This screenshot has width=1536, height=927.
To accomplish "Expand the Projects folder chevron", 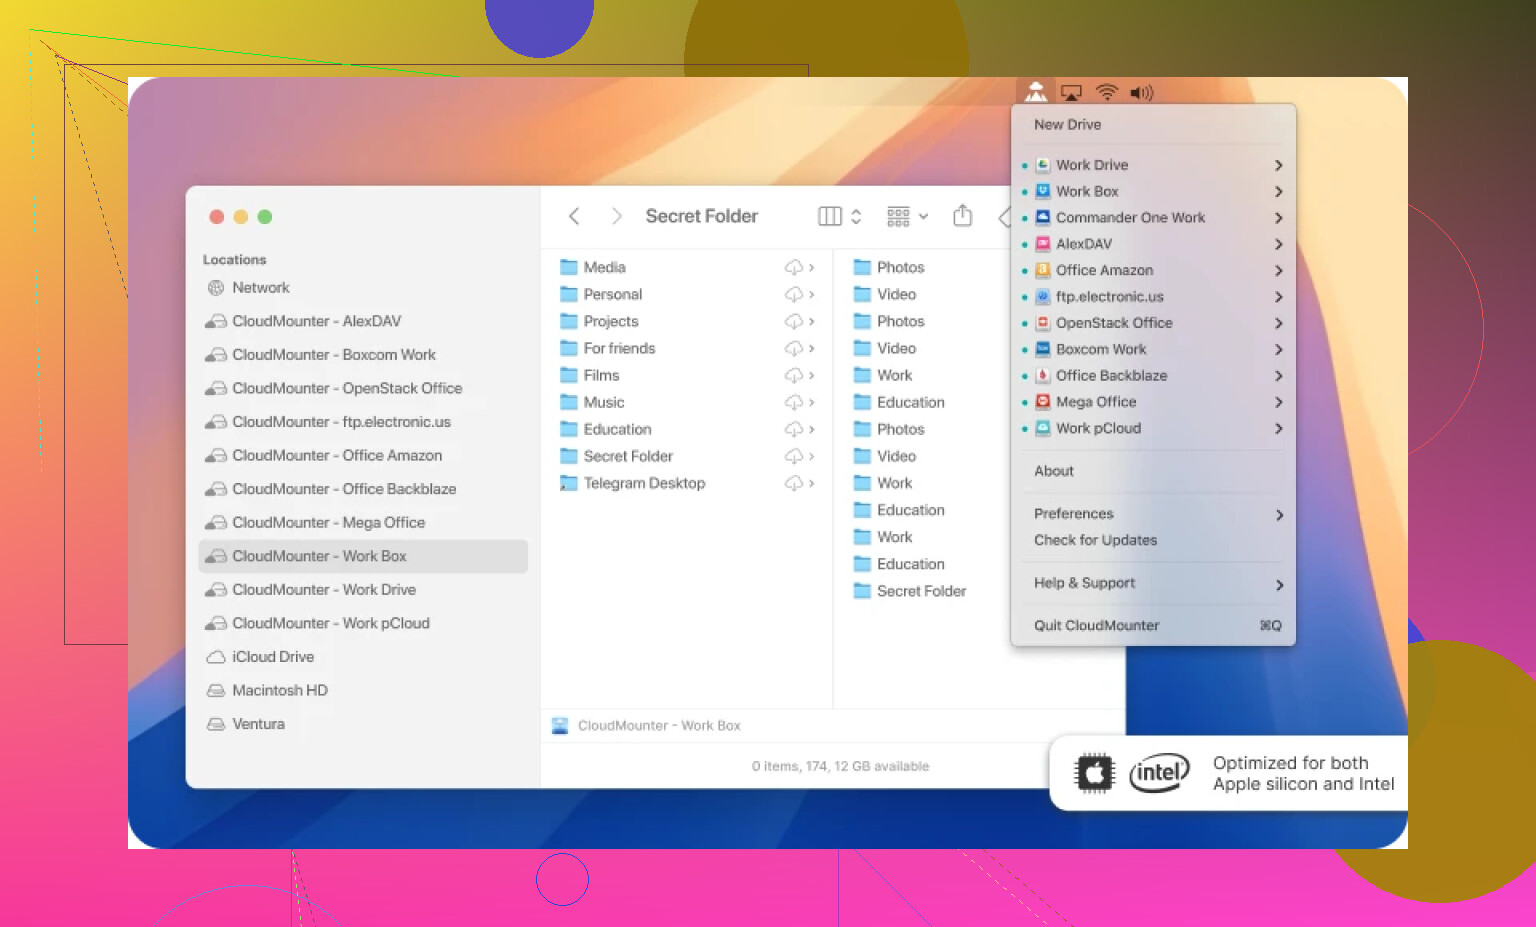I will [x=812, y=321].
